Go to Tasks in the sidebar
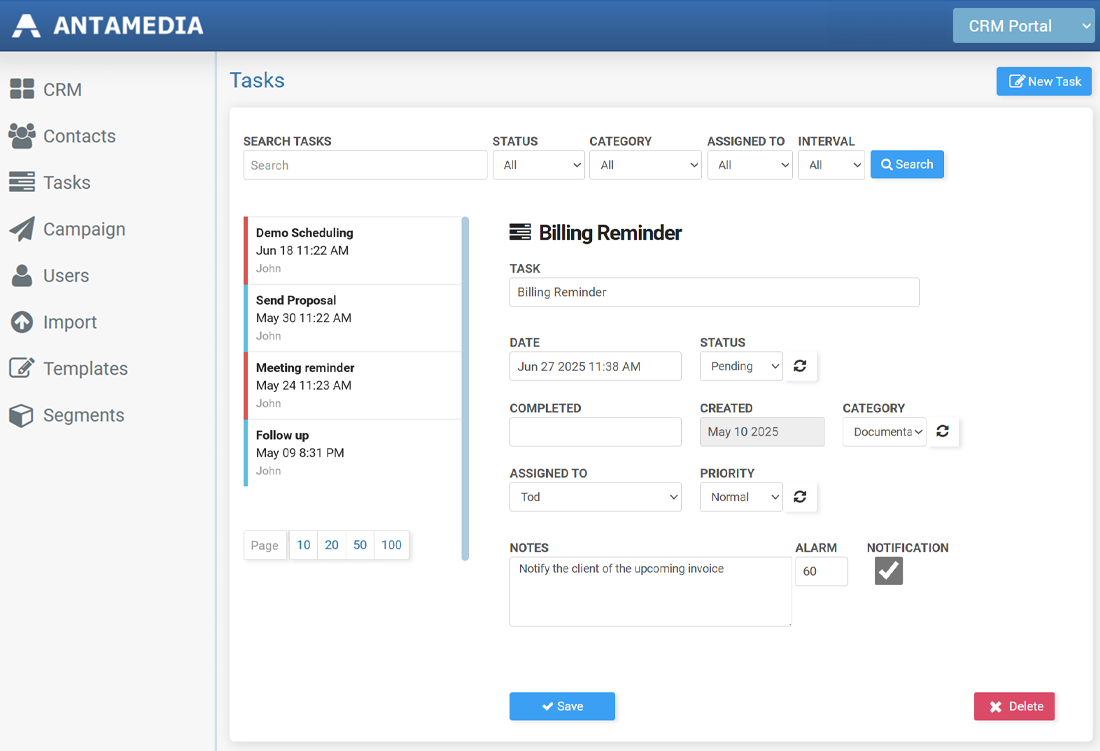This screenshot has width=1100, height=751. coord(66,183)
